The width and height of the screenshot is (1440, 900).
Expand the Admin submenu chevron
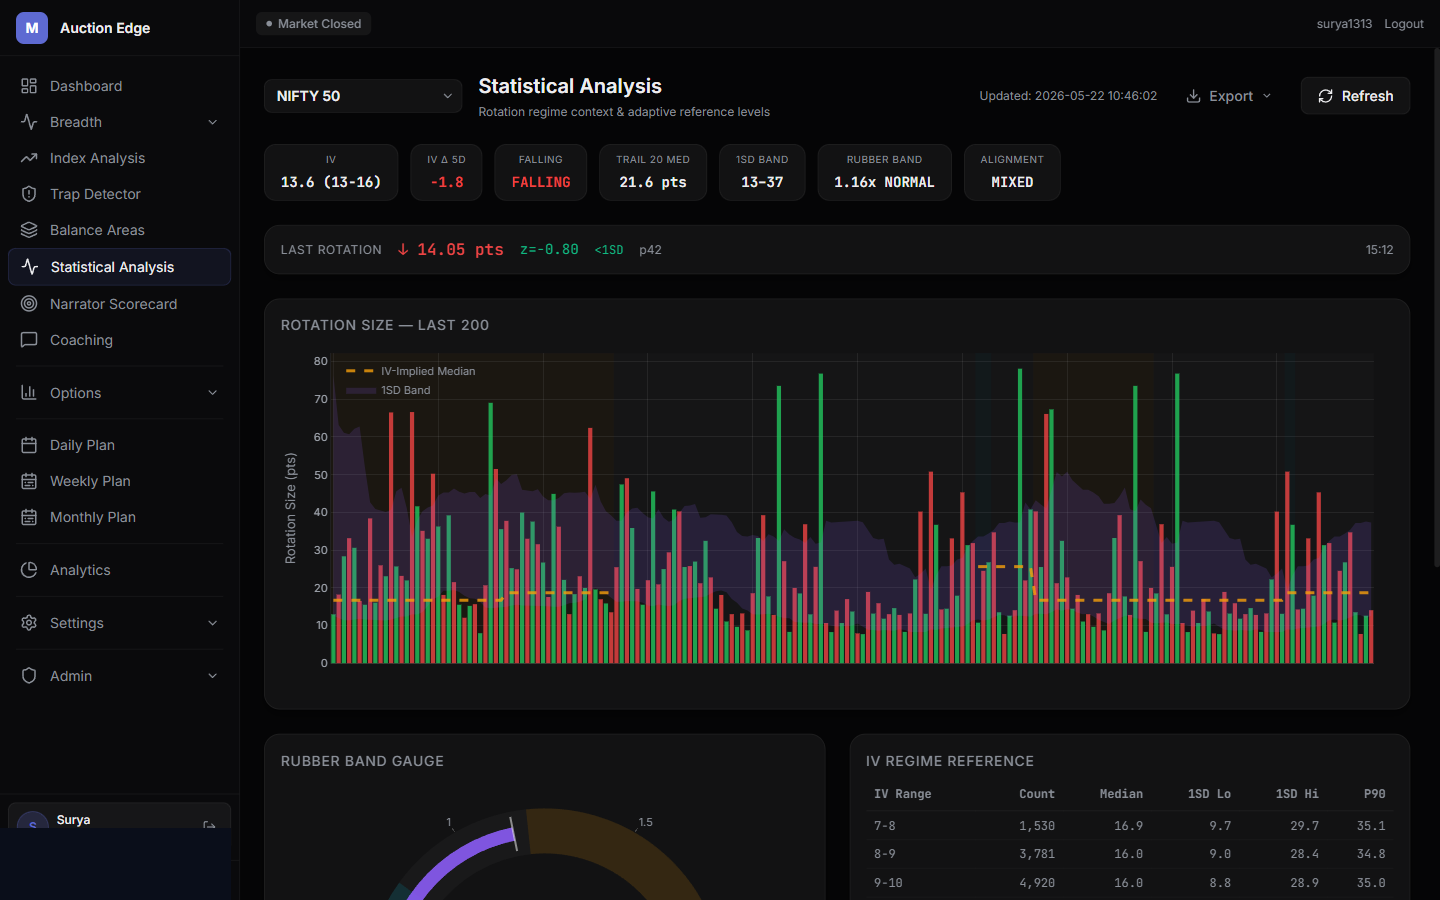point(212,676)
